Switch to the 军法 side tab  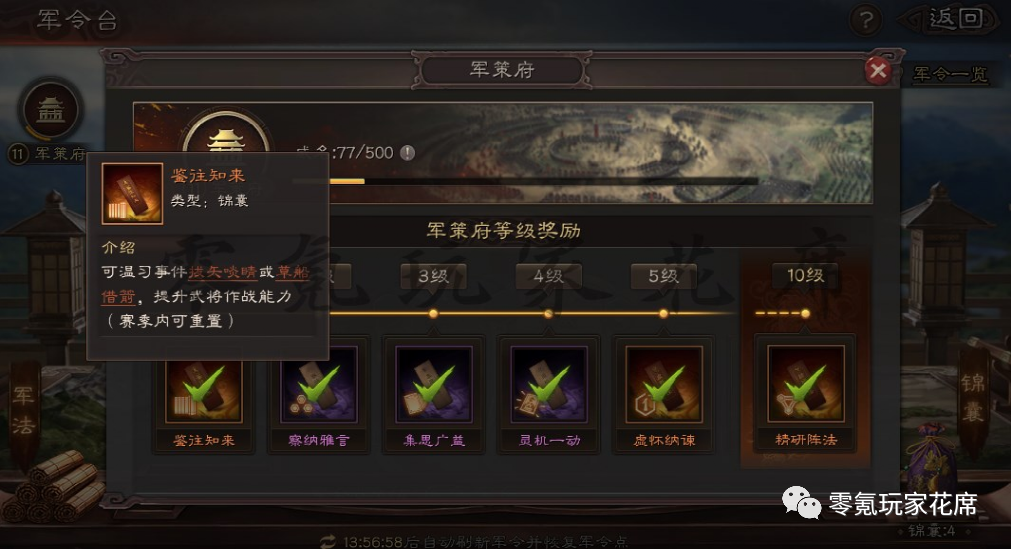[x=24, y=410]
